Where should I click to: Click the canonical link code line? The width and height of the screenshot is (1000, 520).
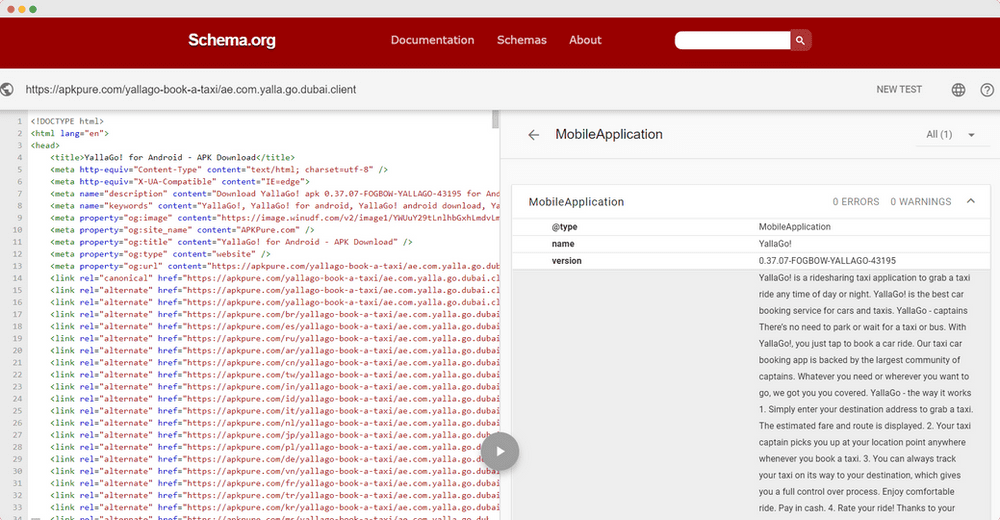275,278
